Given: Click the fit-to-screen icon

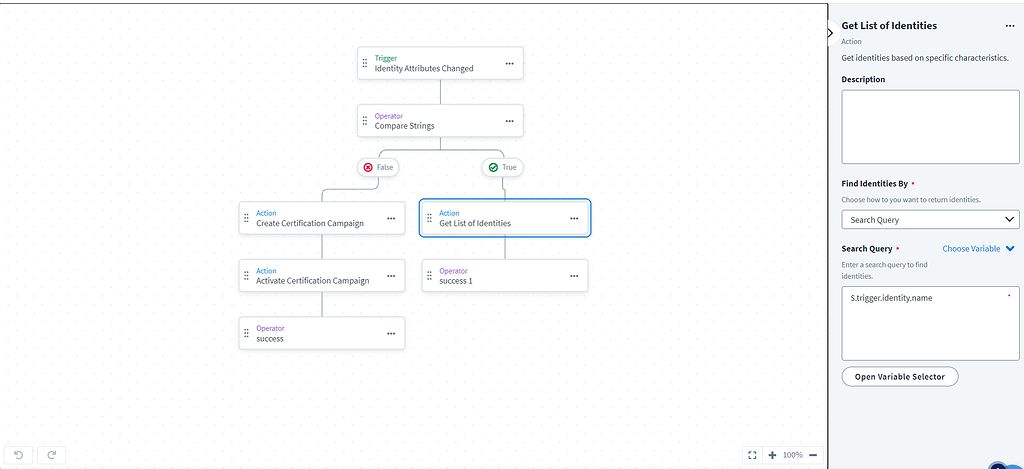Looking at the screenshot, I should tap(752, 455).
